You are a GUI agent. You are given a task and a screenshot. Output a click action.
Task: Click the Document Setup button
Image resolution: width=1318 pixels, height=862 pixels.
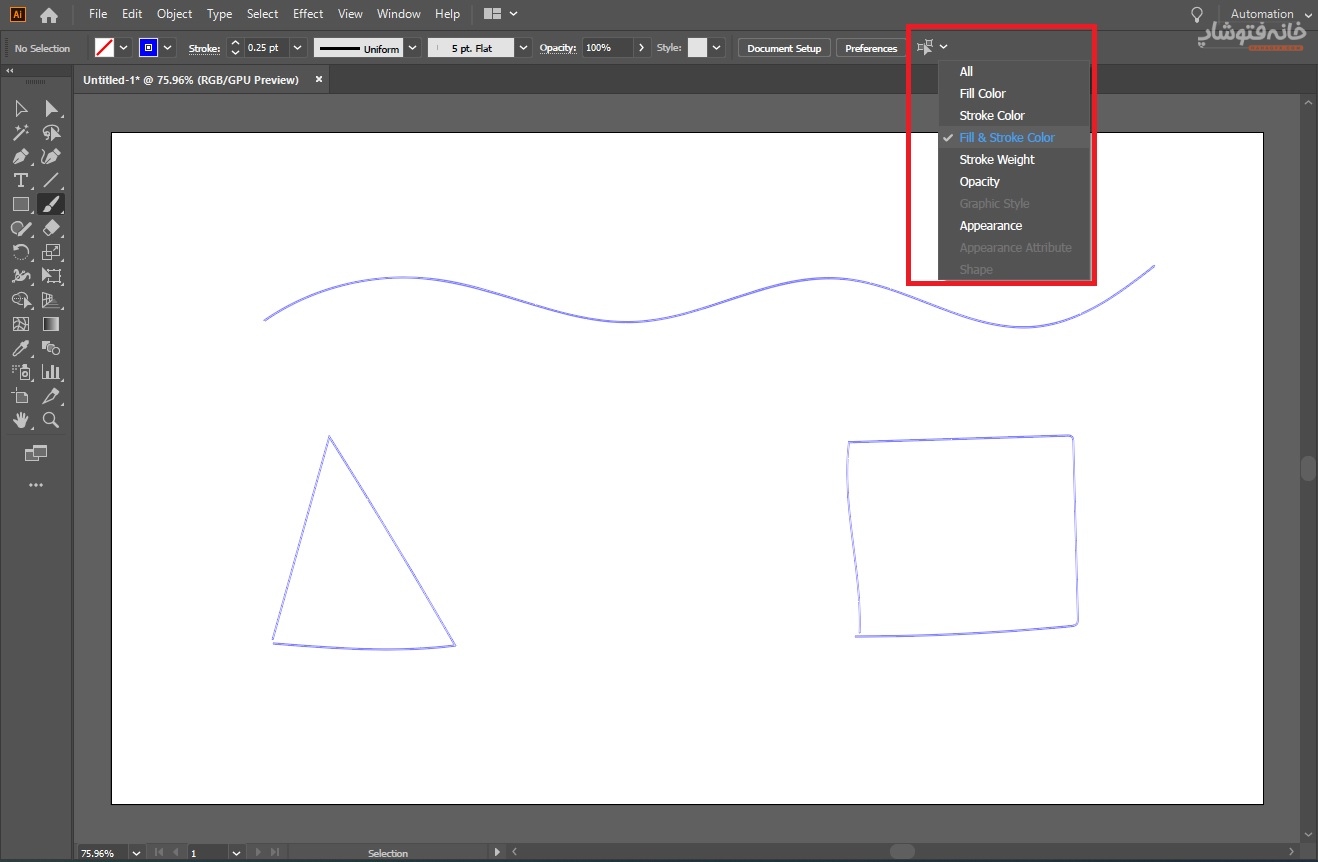[784, 48]
